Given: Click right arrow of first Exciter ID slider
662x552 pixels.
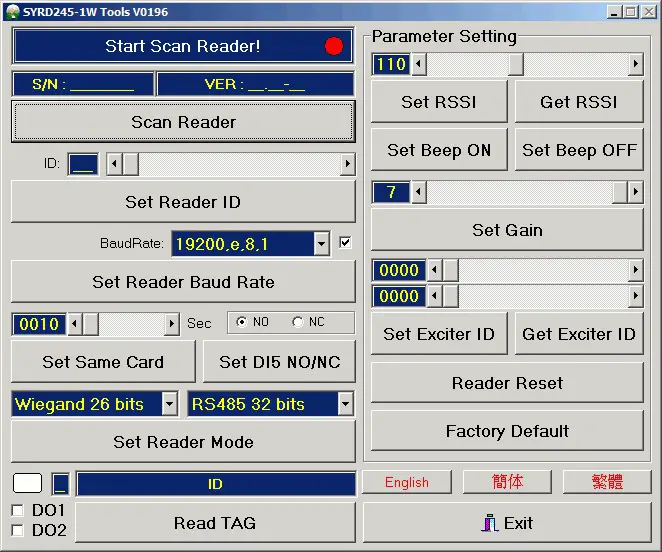Looking at the screenshot, I should (635, 270).
